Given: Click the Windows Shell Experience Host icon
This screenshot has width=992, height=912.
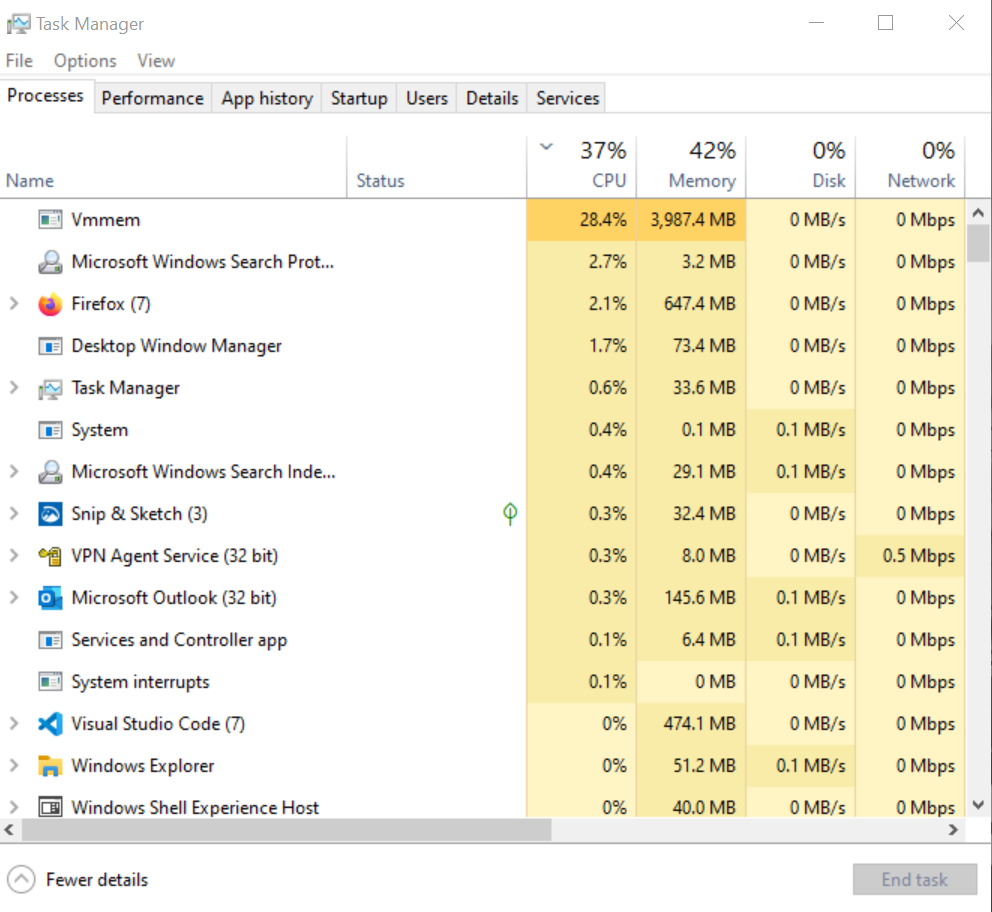Looking at the screenshot, I should point(50,808).
